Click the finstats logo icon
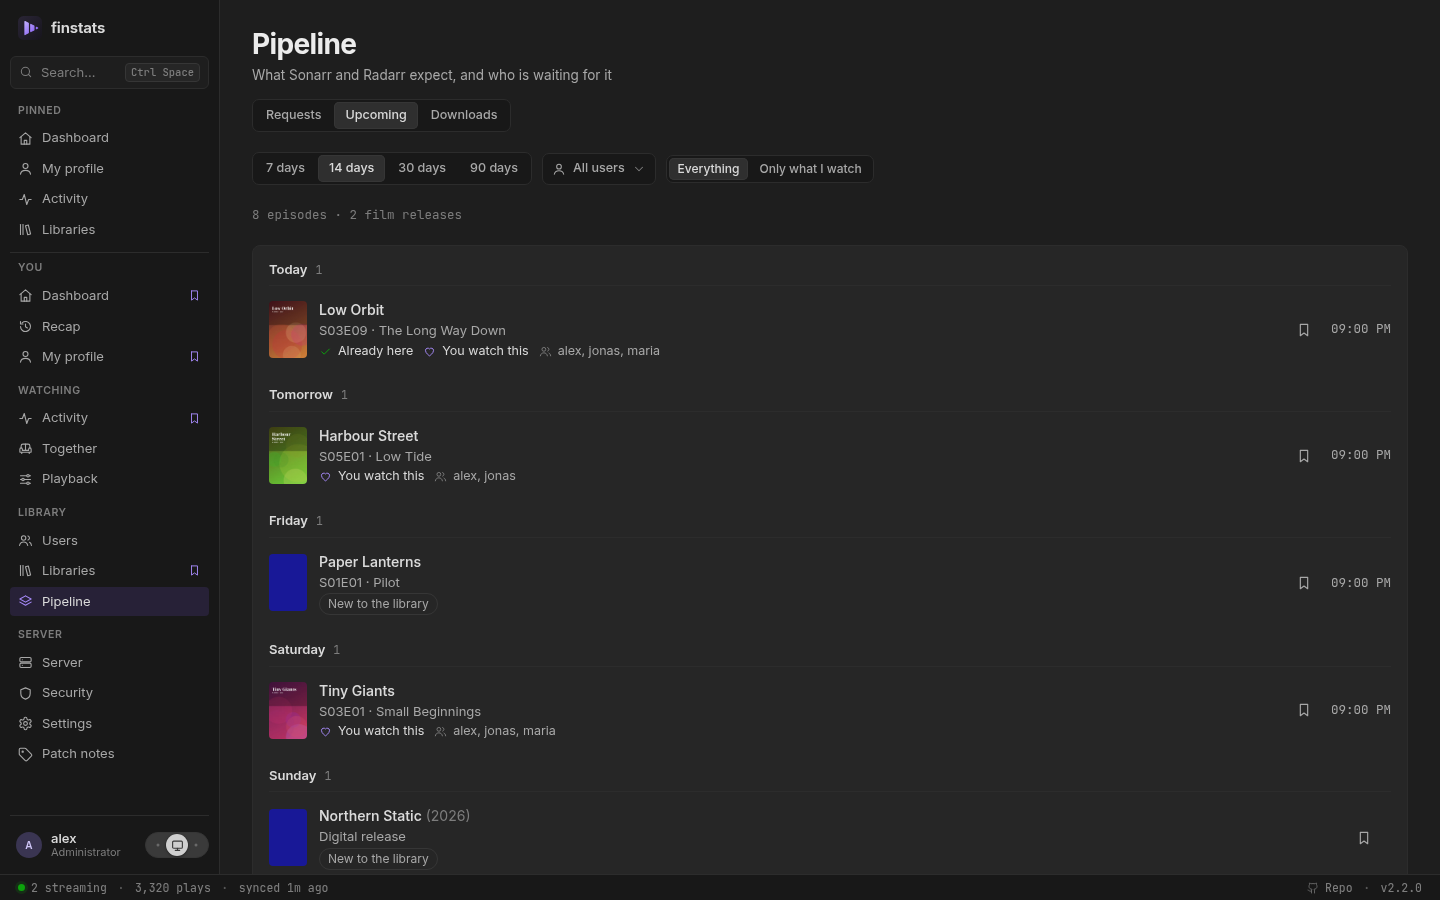 point(29,28)
